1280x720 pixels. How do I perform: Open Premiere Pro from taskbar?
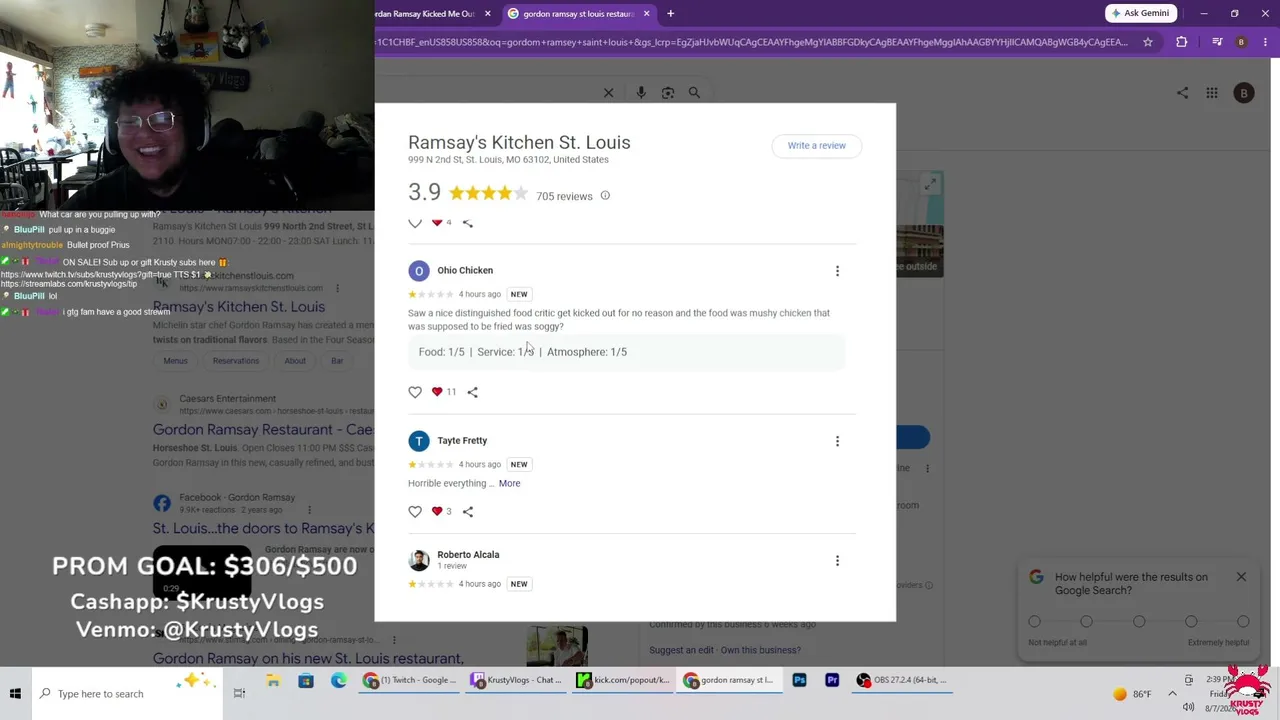[832, 681]
